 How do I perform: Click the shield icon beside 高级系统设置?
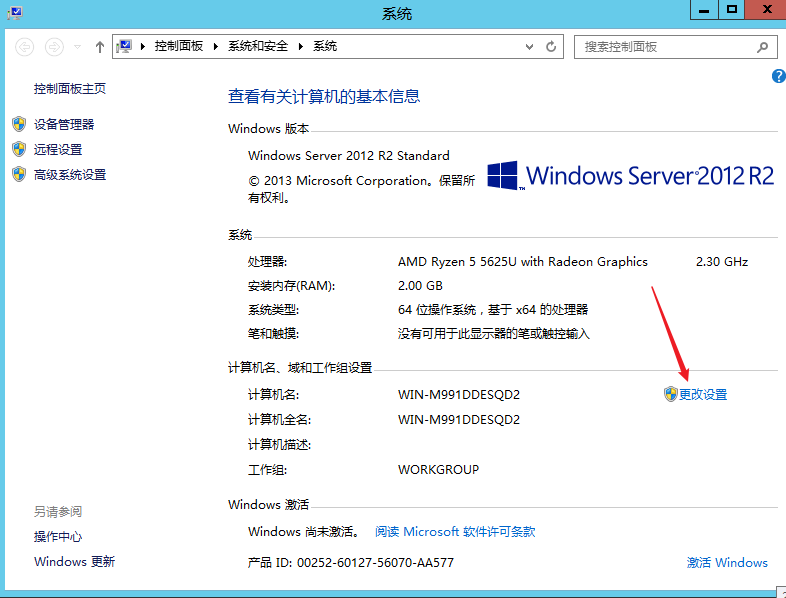click(19, 174)
